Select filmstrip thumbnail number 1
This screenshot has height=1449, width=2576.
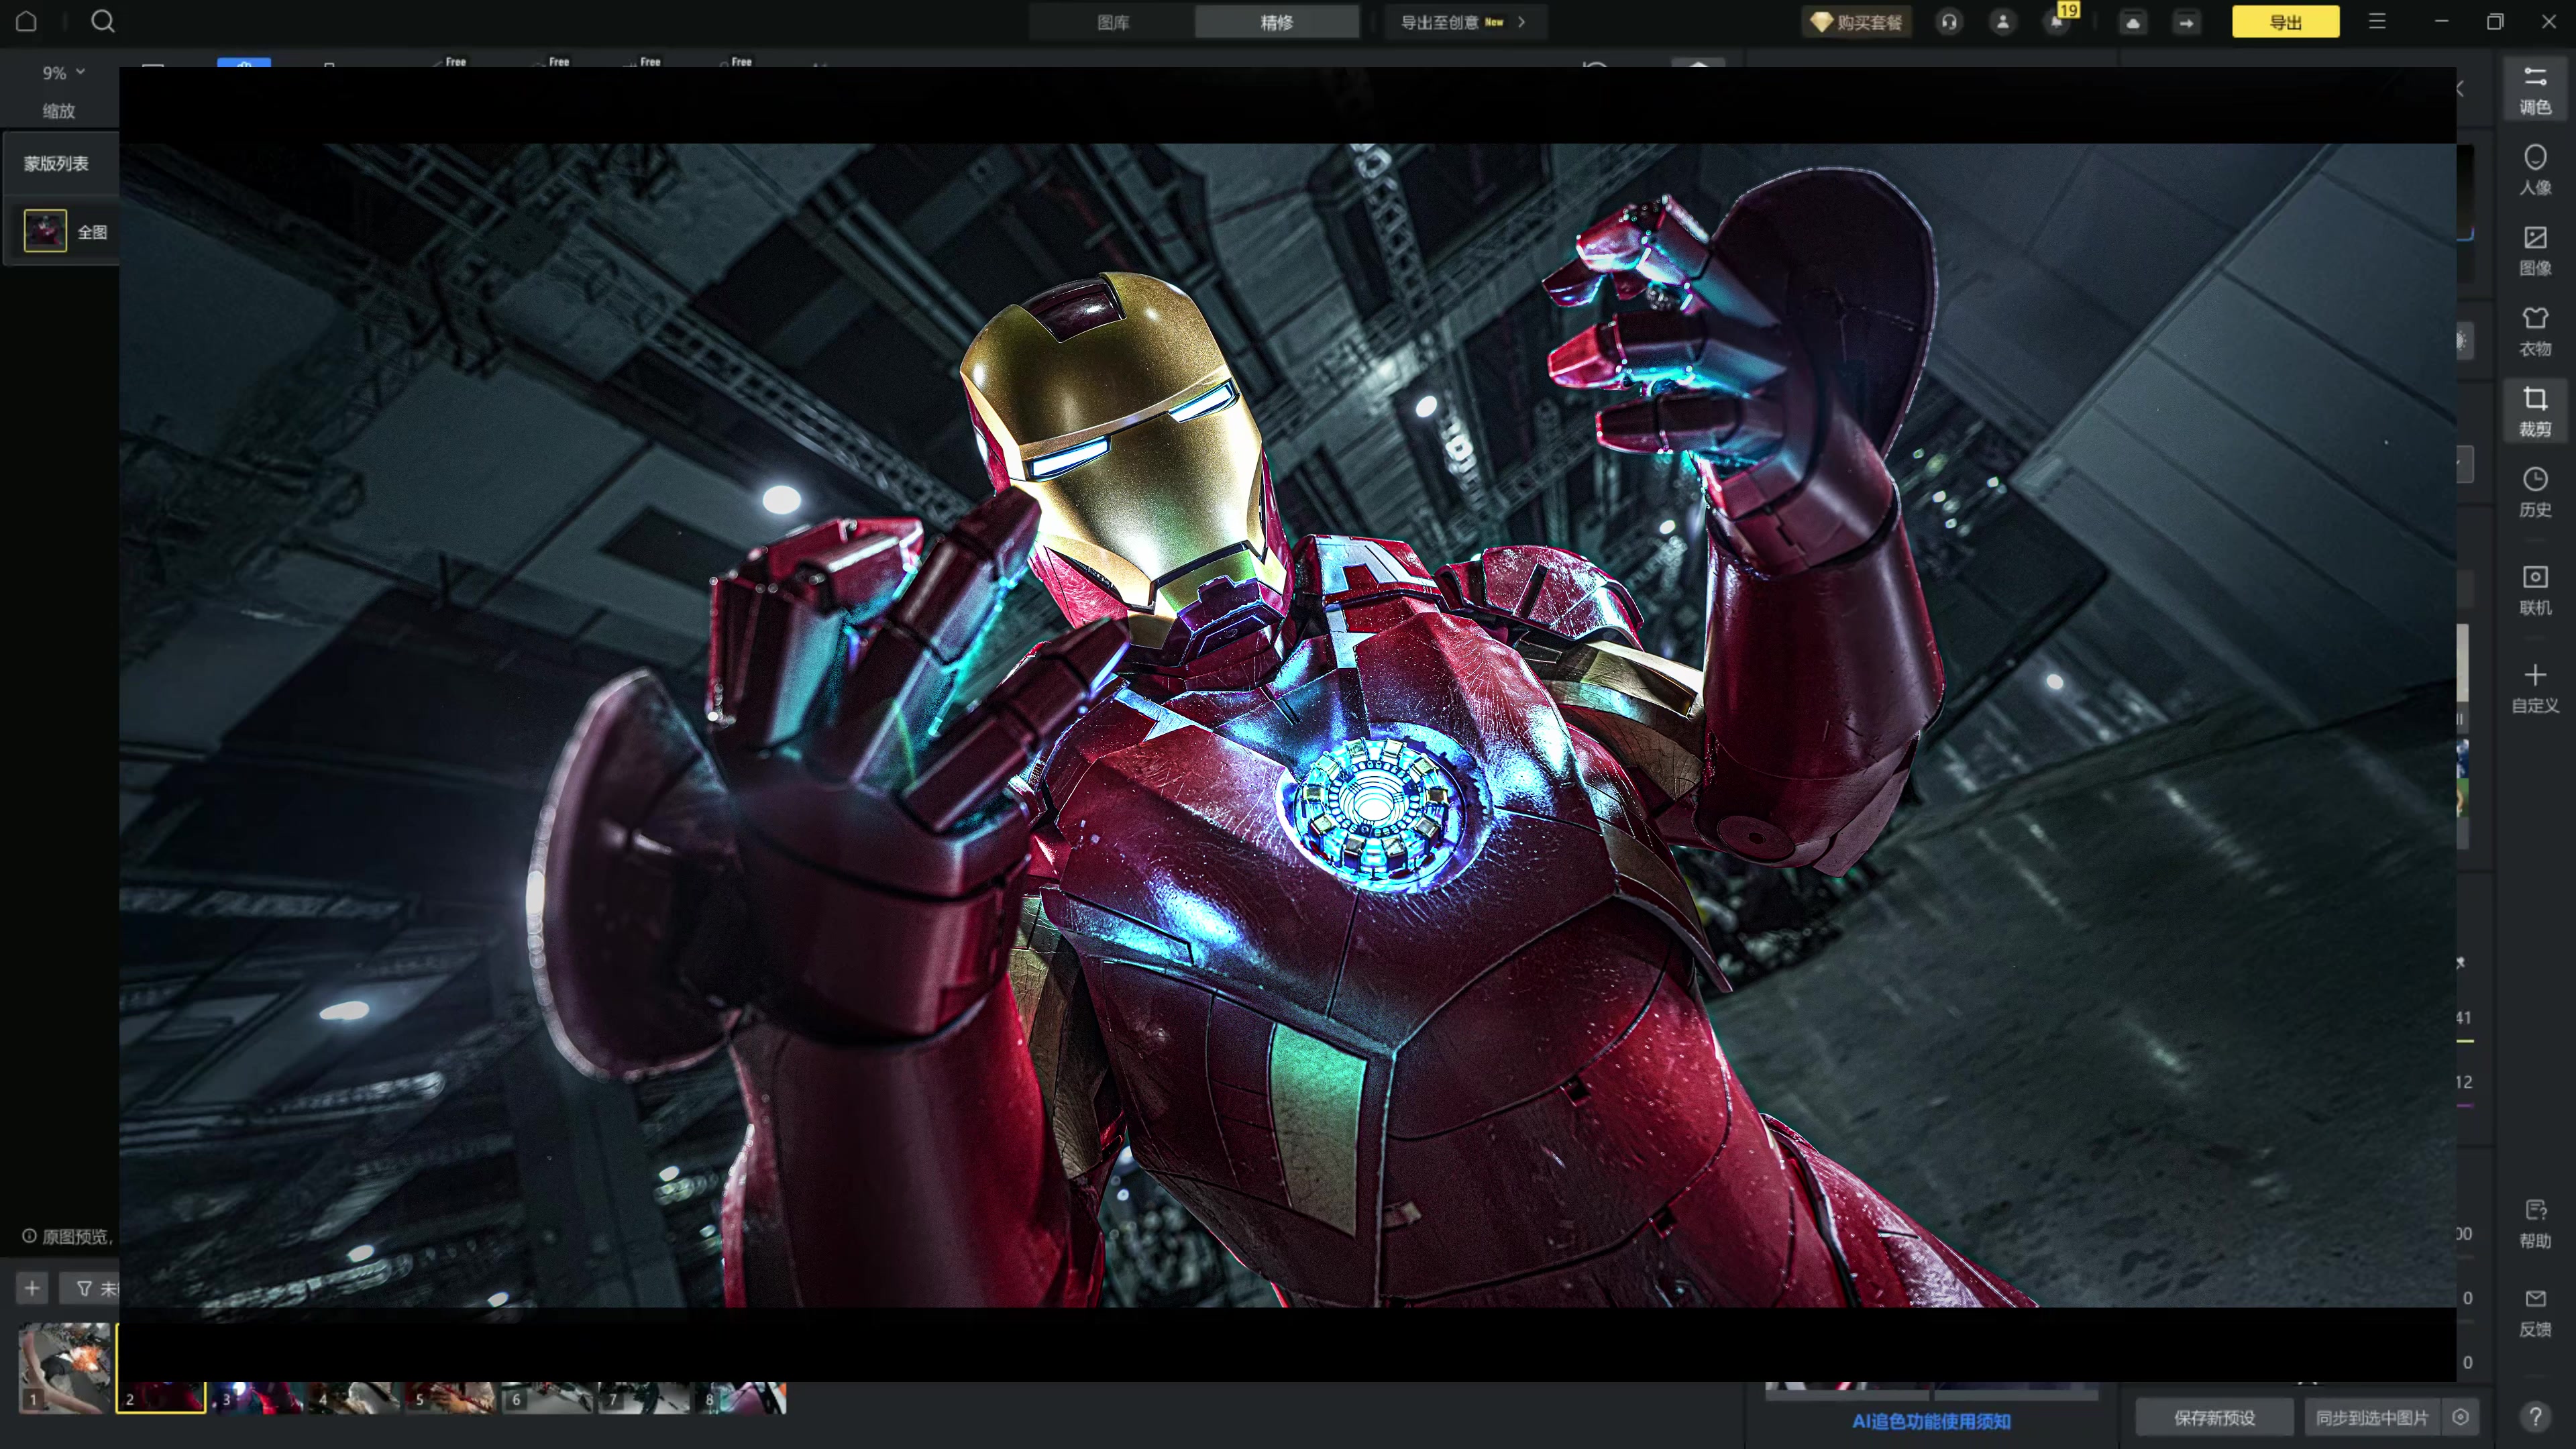click(x=65, y=1367)
